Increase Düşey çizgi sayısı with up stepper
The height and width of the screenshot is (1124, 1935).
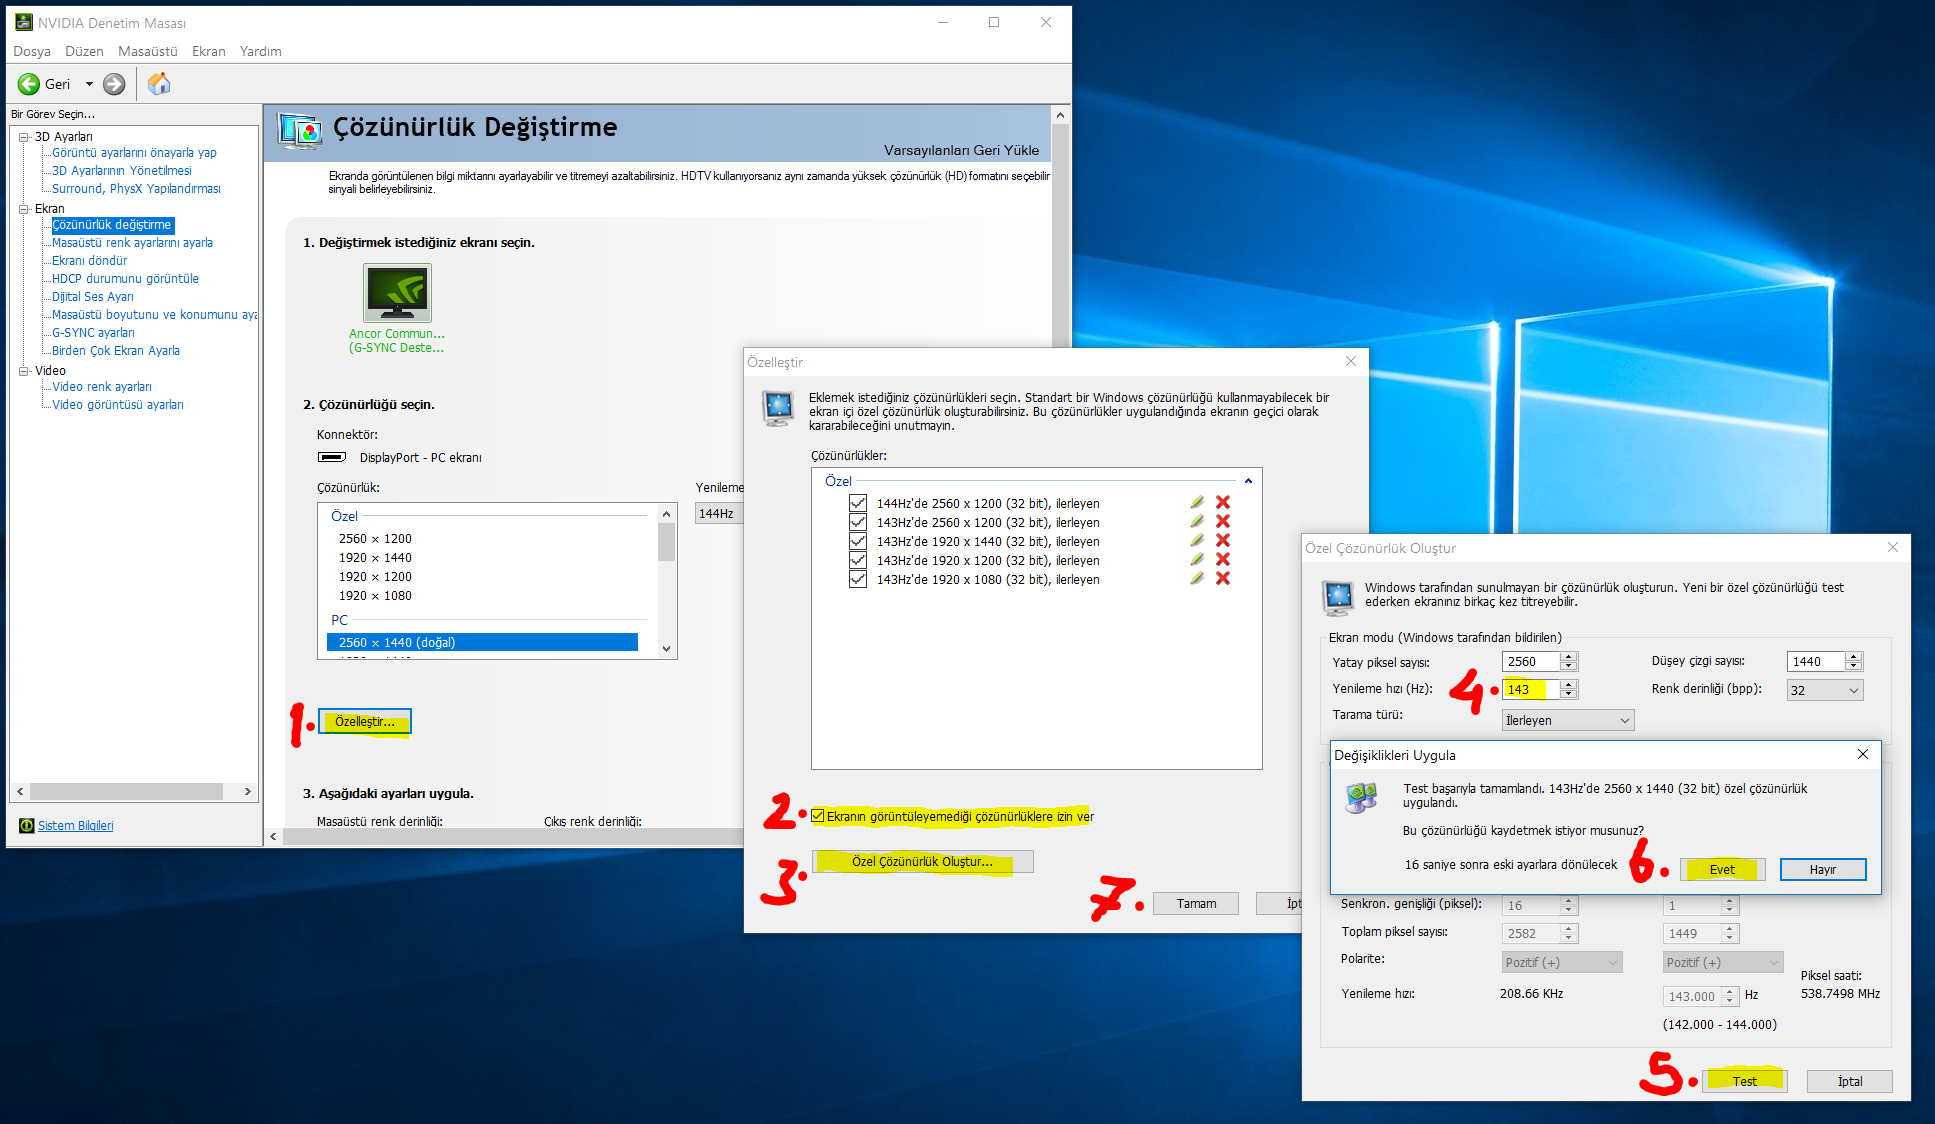1853,656
